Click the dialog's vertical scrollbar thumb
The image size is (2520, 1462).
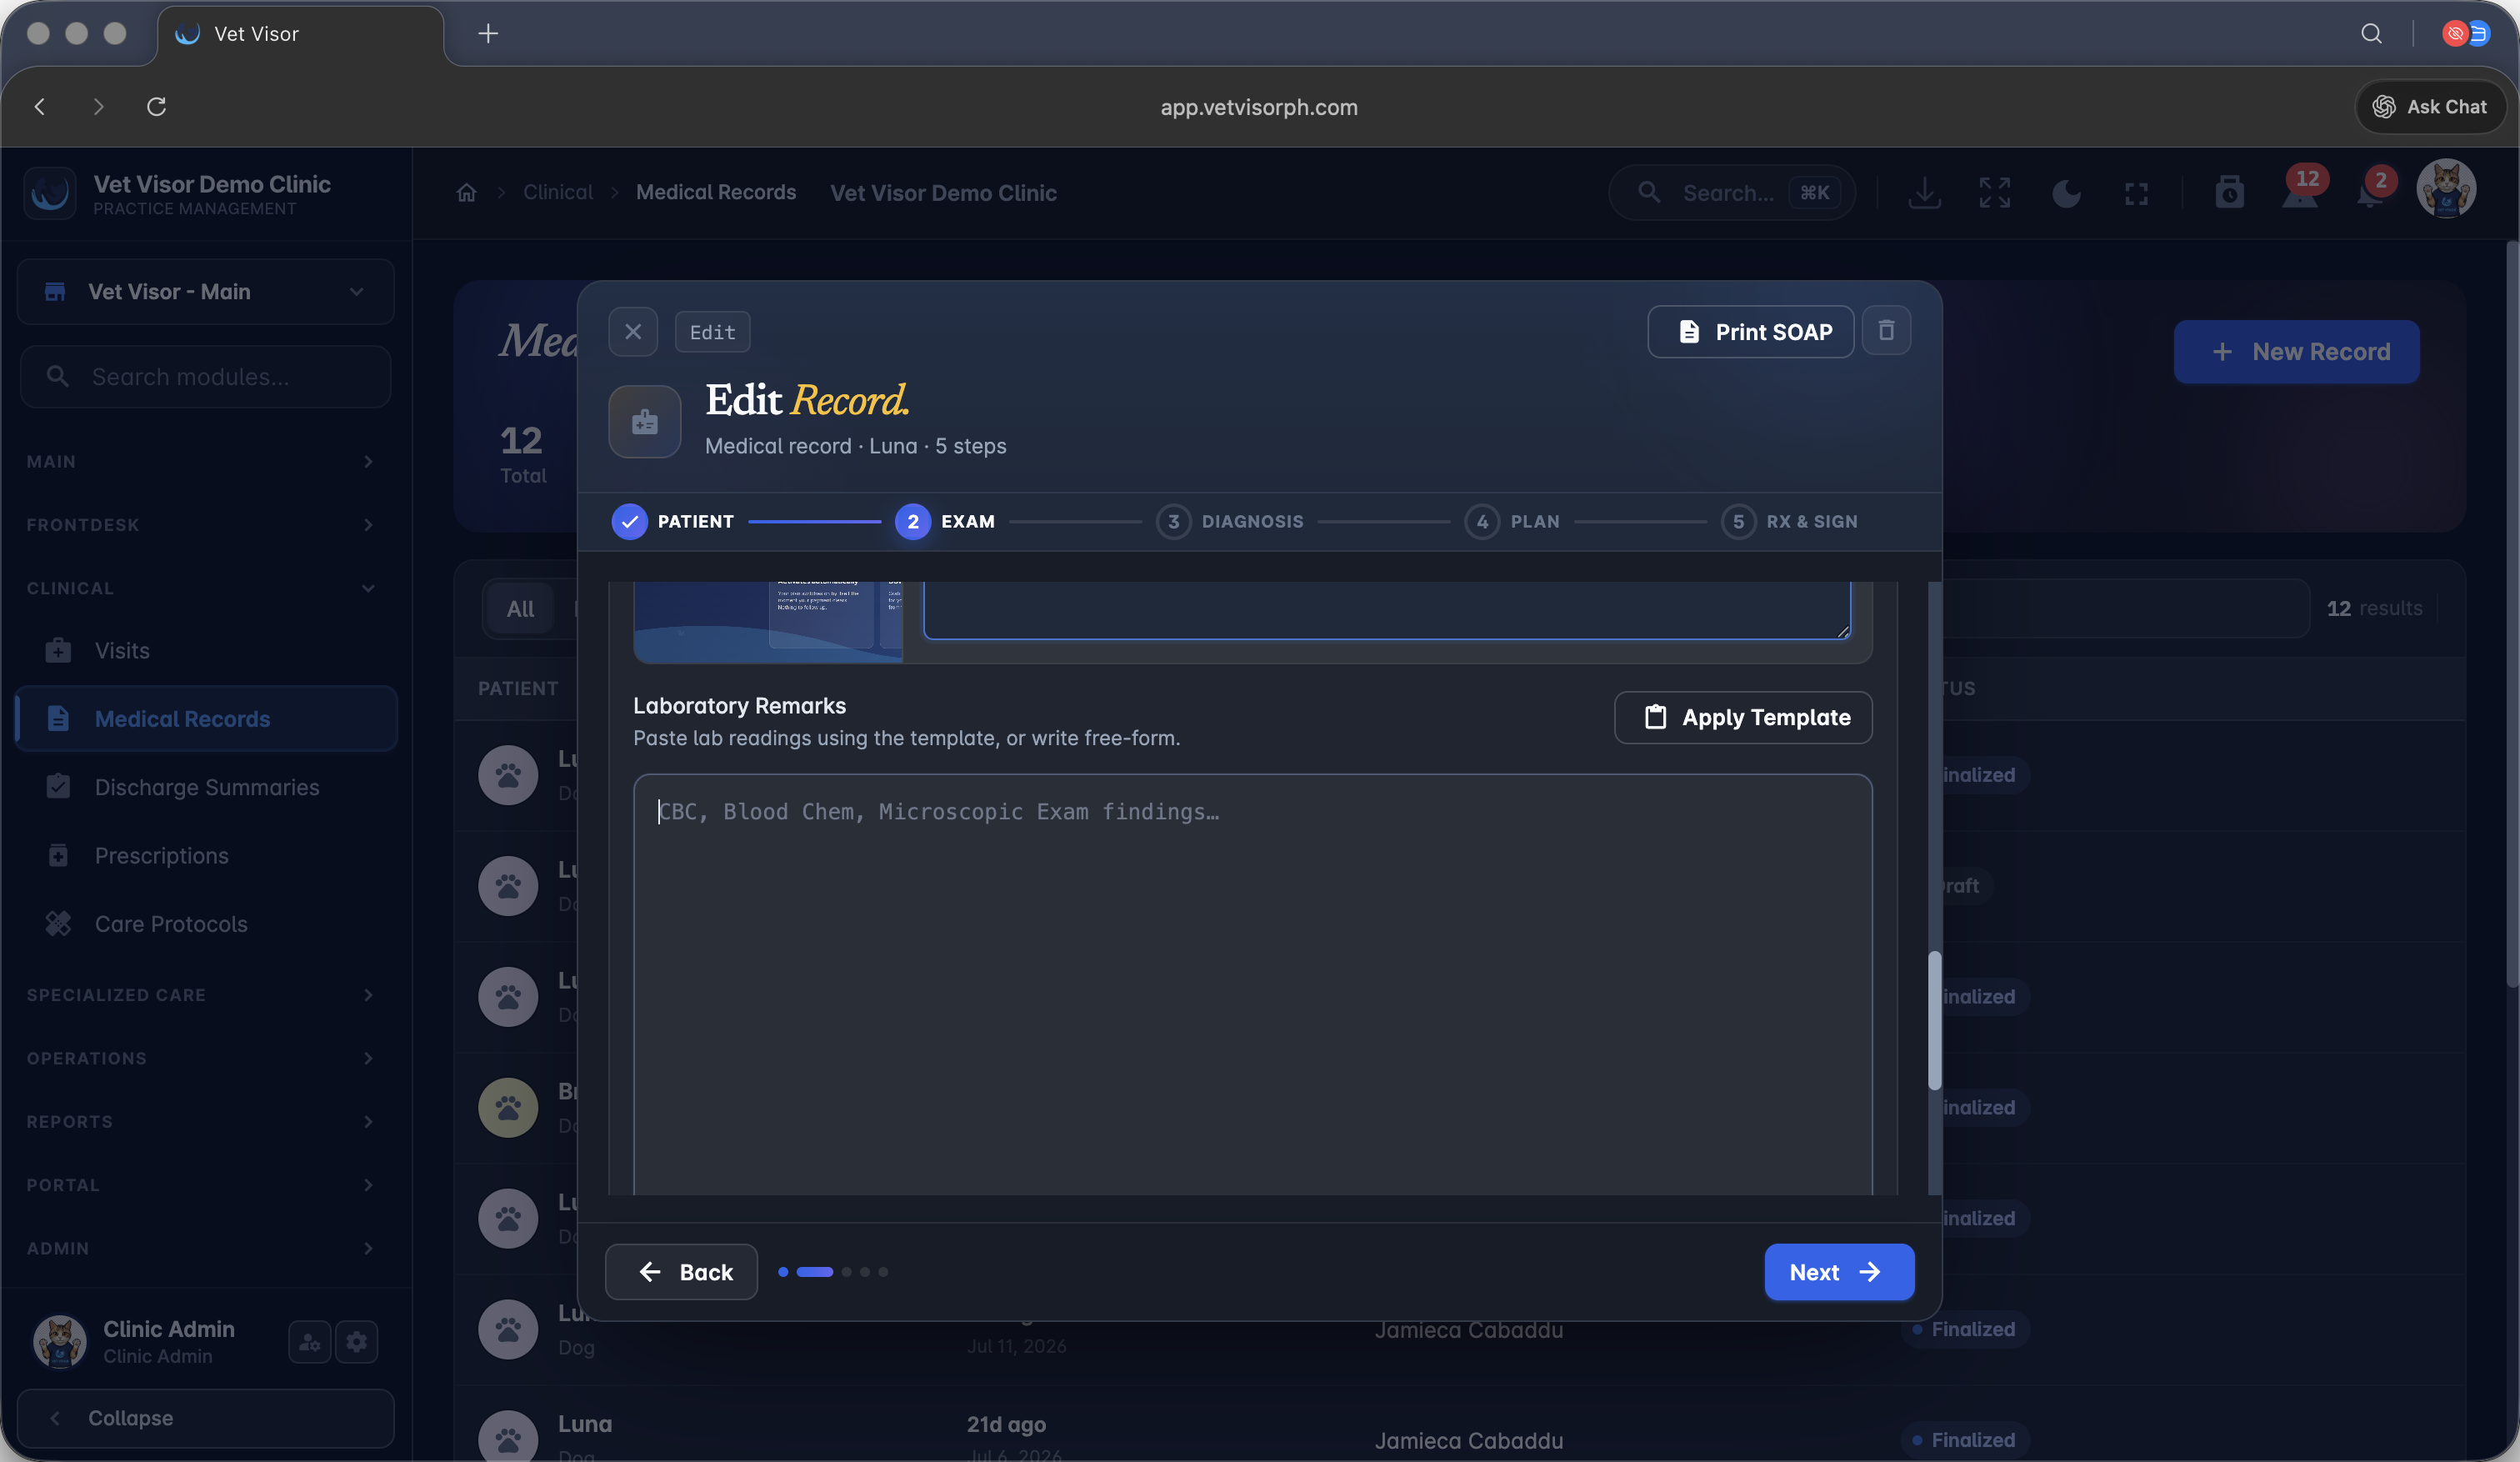[x=1934, y=1021]
